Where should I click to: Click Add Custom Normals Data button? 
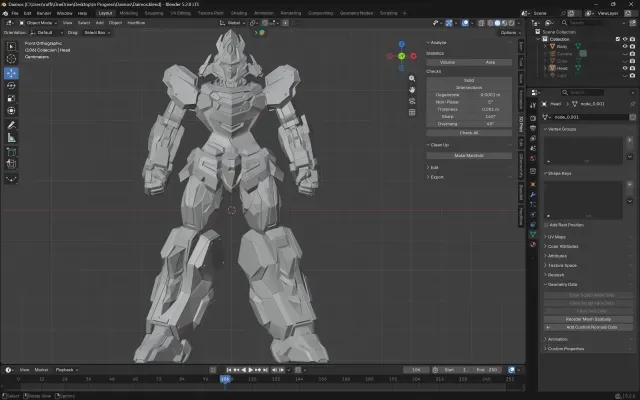pos(588,327)
